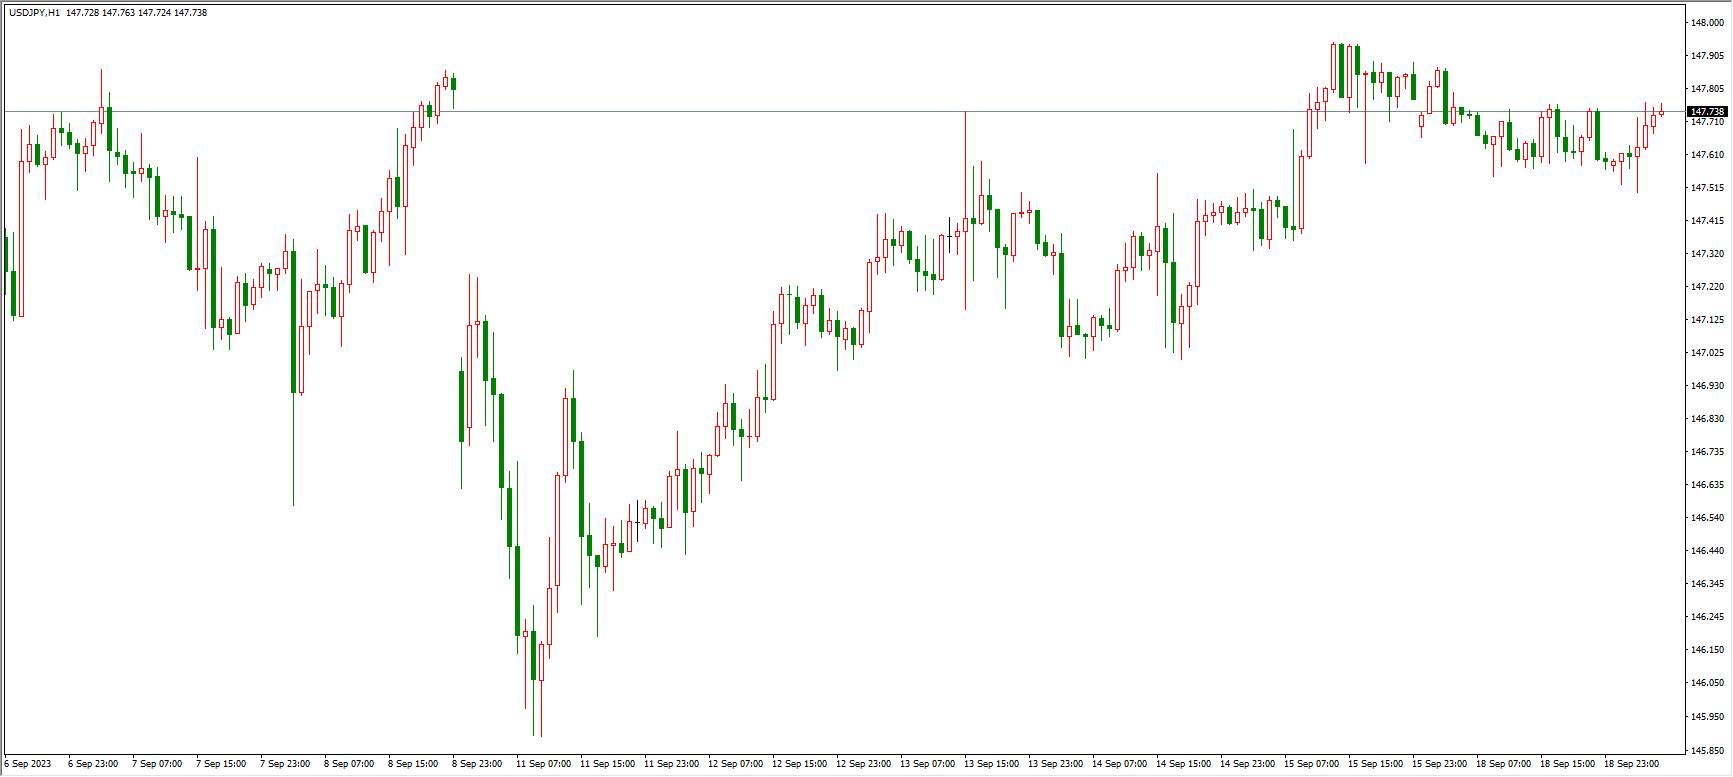This screenshot has width=1733, height=777.
Task: Click the 14 Sep 07:00 time label
Action: pyautogui.click(x=1119, y=764)
